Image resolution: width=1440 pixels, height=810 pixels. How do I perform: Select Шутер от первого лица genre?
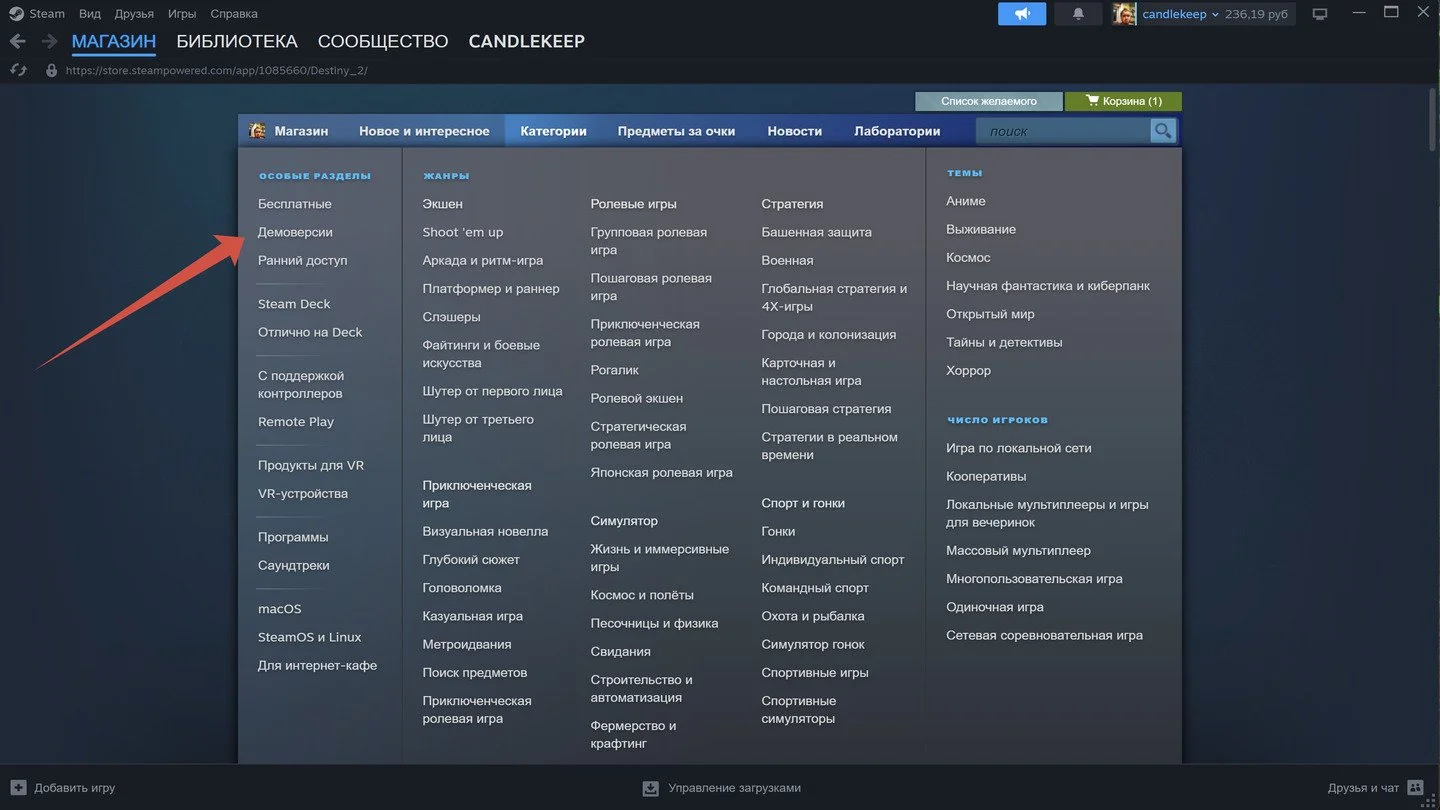coord(493,391)
